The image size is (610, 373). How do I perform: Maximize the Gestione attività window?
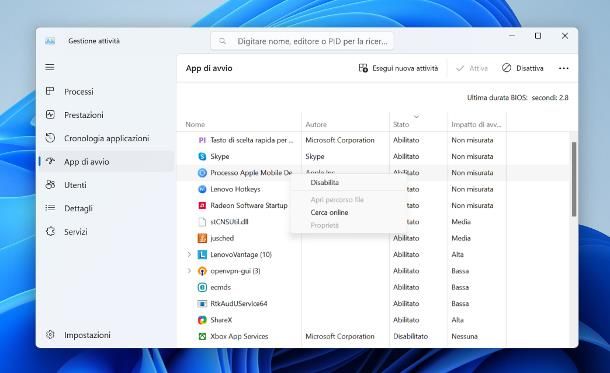point(538,36)
